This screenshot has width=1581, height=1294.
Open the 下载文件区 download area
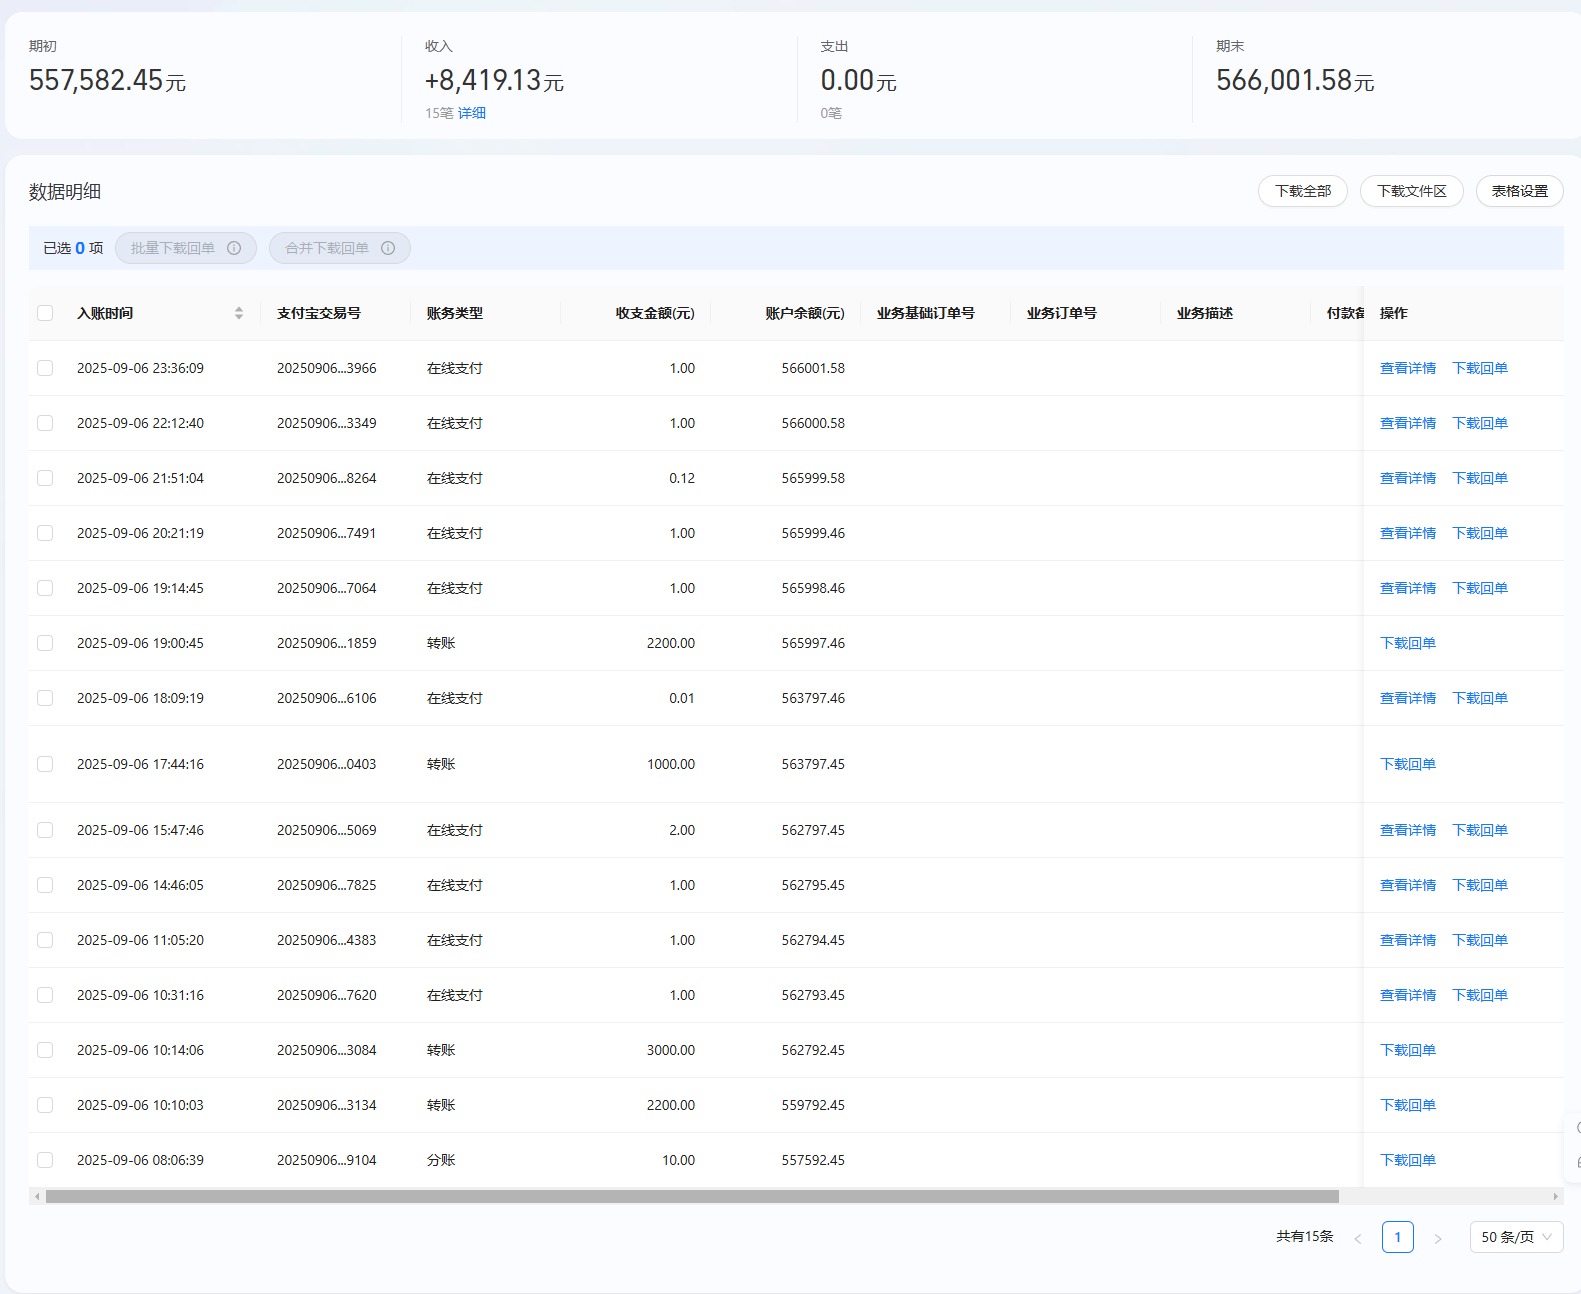[1411, 191]
